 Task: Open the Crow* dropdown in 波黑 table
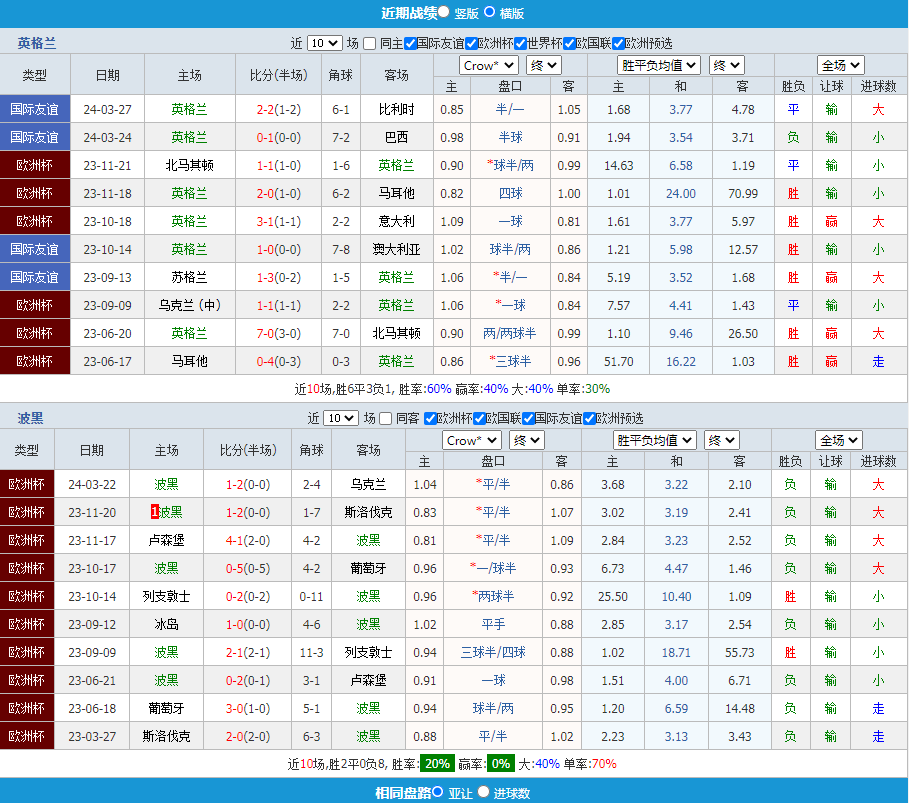click(472, 440)
